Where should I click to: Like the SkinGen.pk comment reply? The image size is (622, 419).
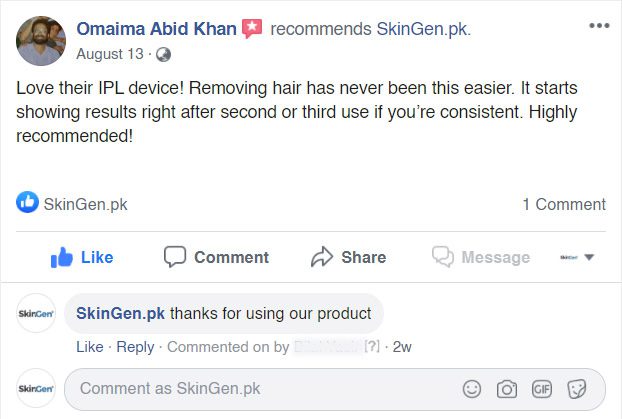tap(89, 347)
